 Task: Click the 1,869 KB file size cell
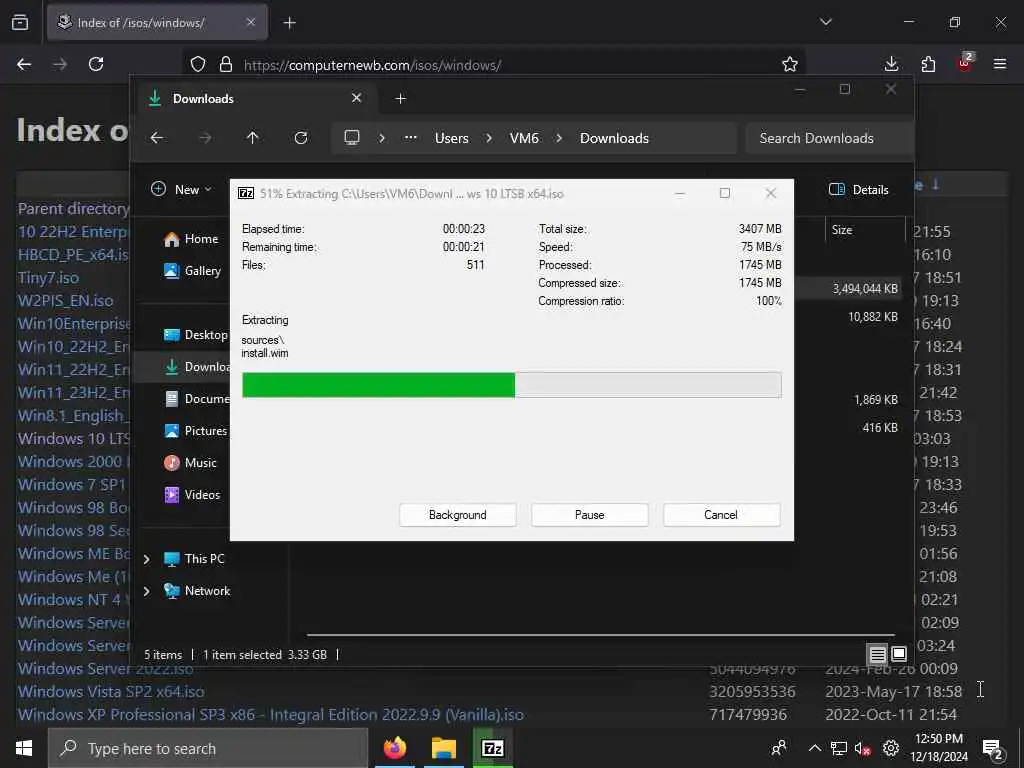click(x=876, y=400)
